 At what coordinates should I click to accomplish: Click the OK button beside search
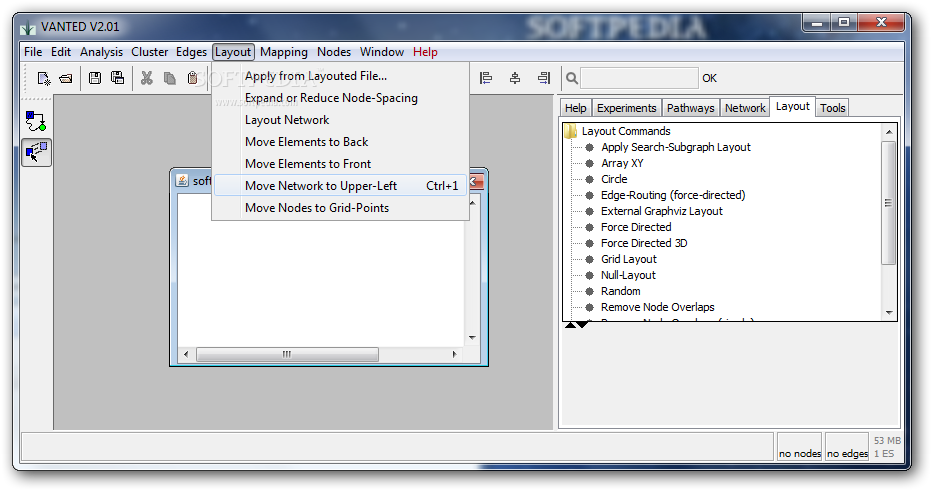point(709,78)
